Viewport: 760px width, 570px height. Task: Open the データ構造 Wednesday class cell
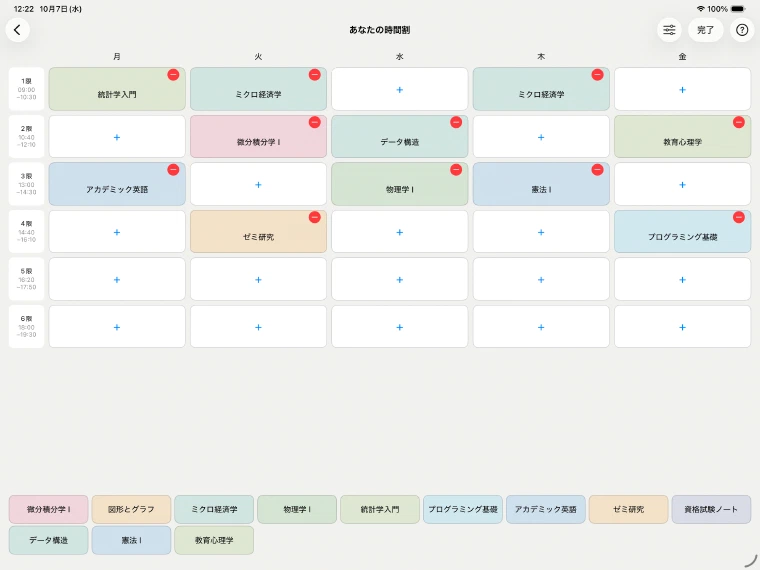399,137
